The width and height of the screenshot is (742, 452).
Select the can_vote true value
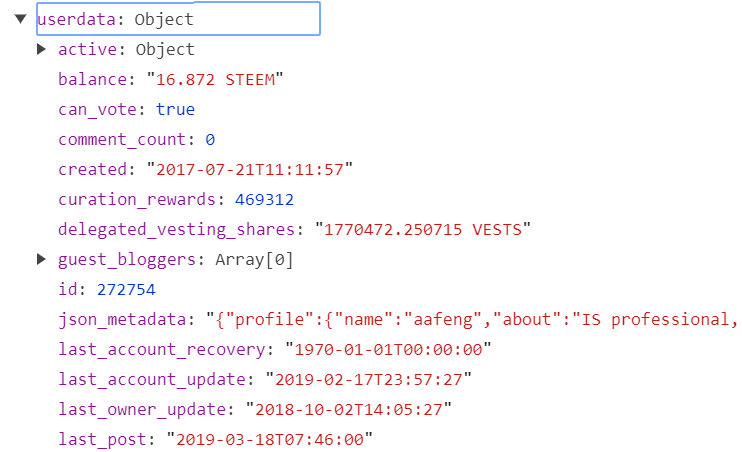point(175,109)
